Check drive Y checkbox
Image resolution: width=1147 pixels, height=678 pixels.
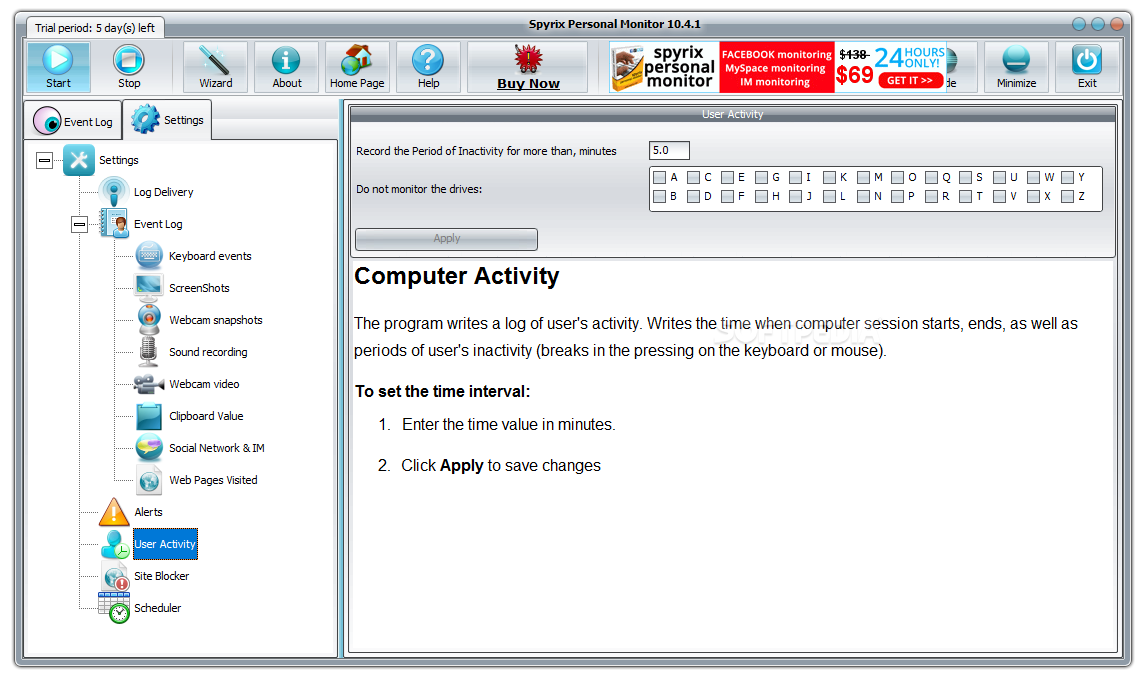pyautogui.click(x=1067, y=177)
